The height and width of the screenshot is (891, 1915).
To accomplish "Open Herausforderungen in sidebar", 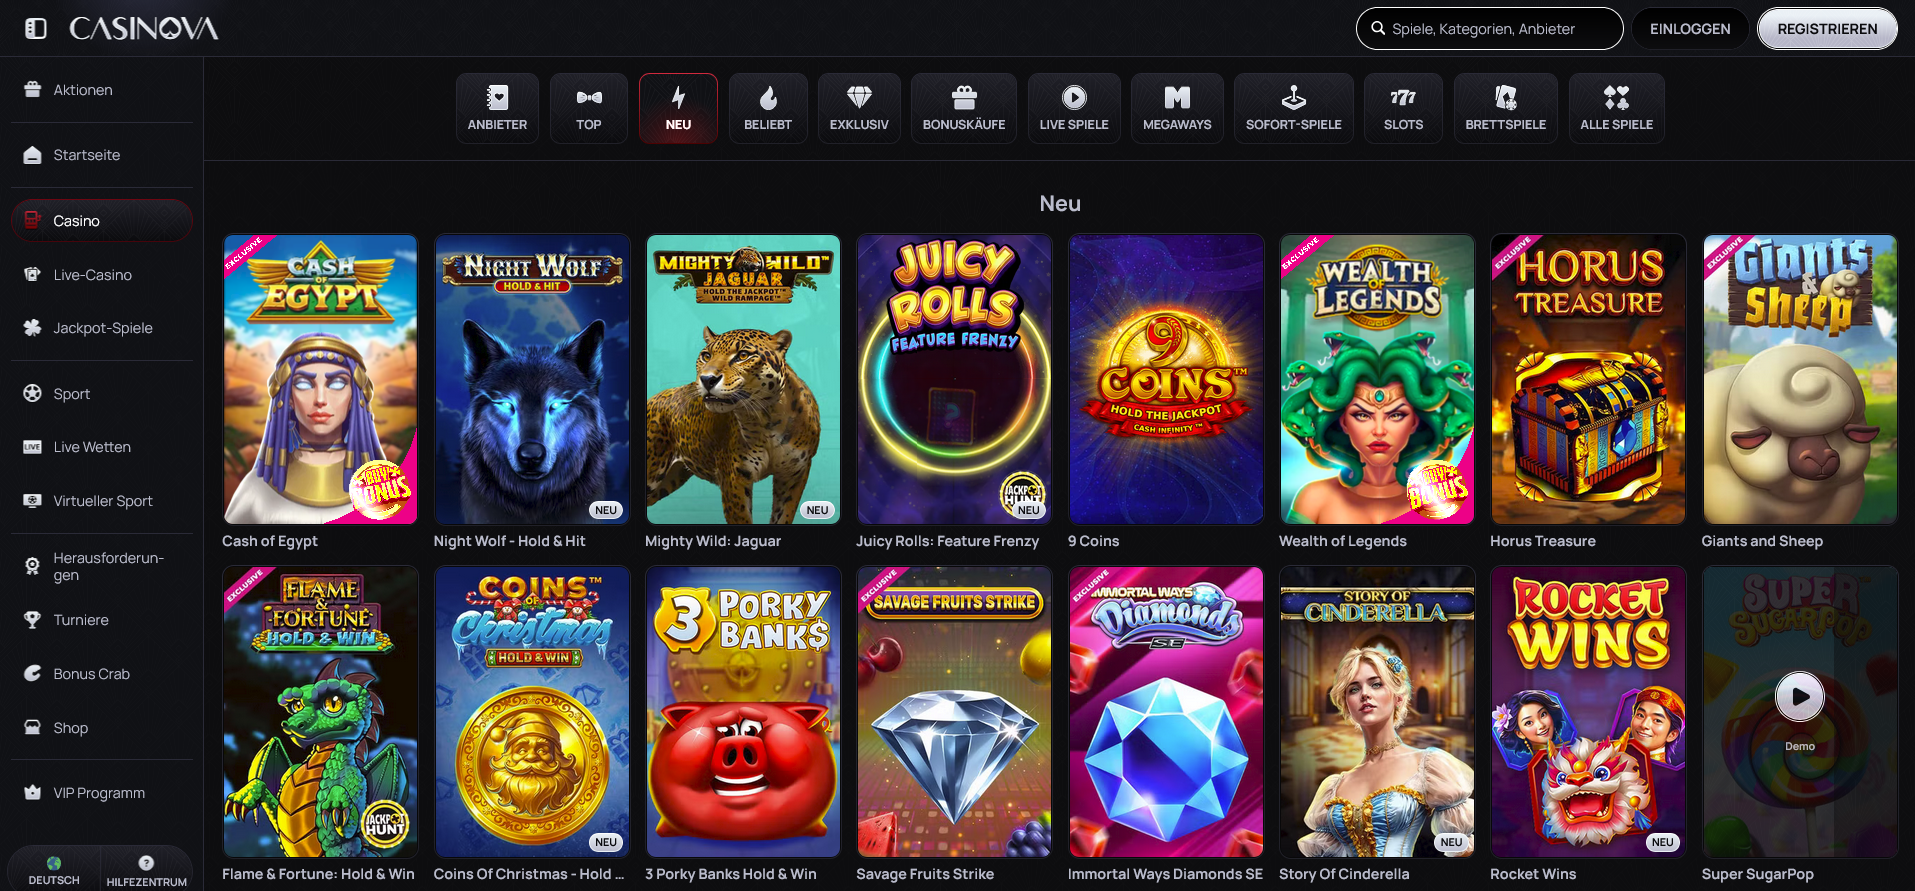I will coord(102,566).
